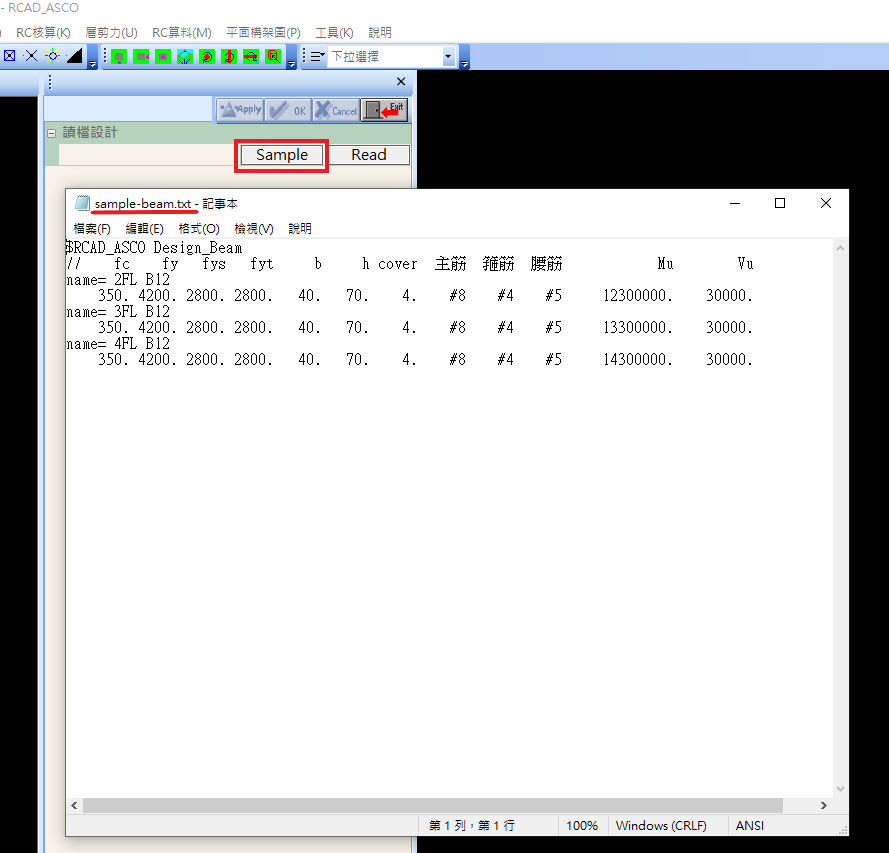Click the 第 1 列，第 1 行 status entry
This screenshot has width=889, height=853.
(472, 826)
